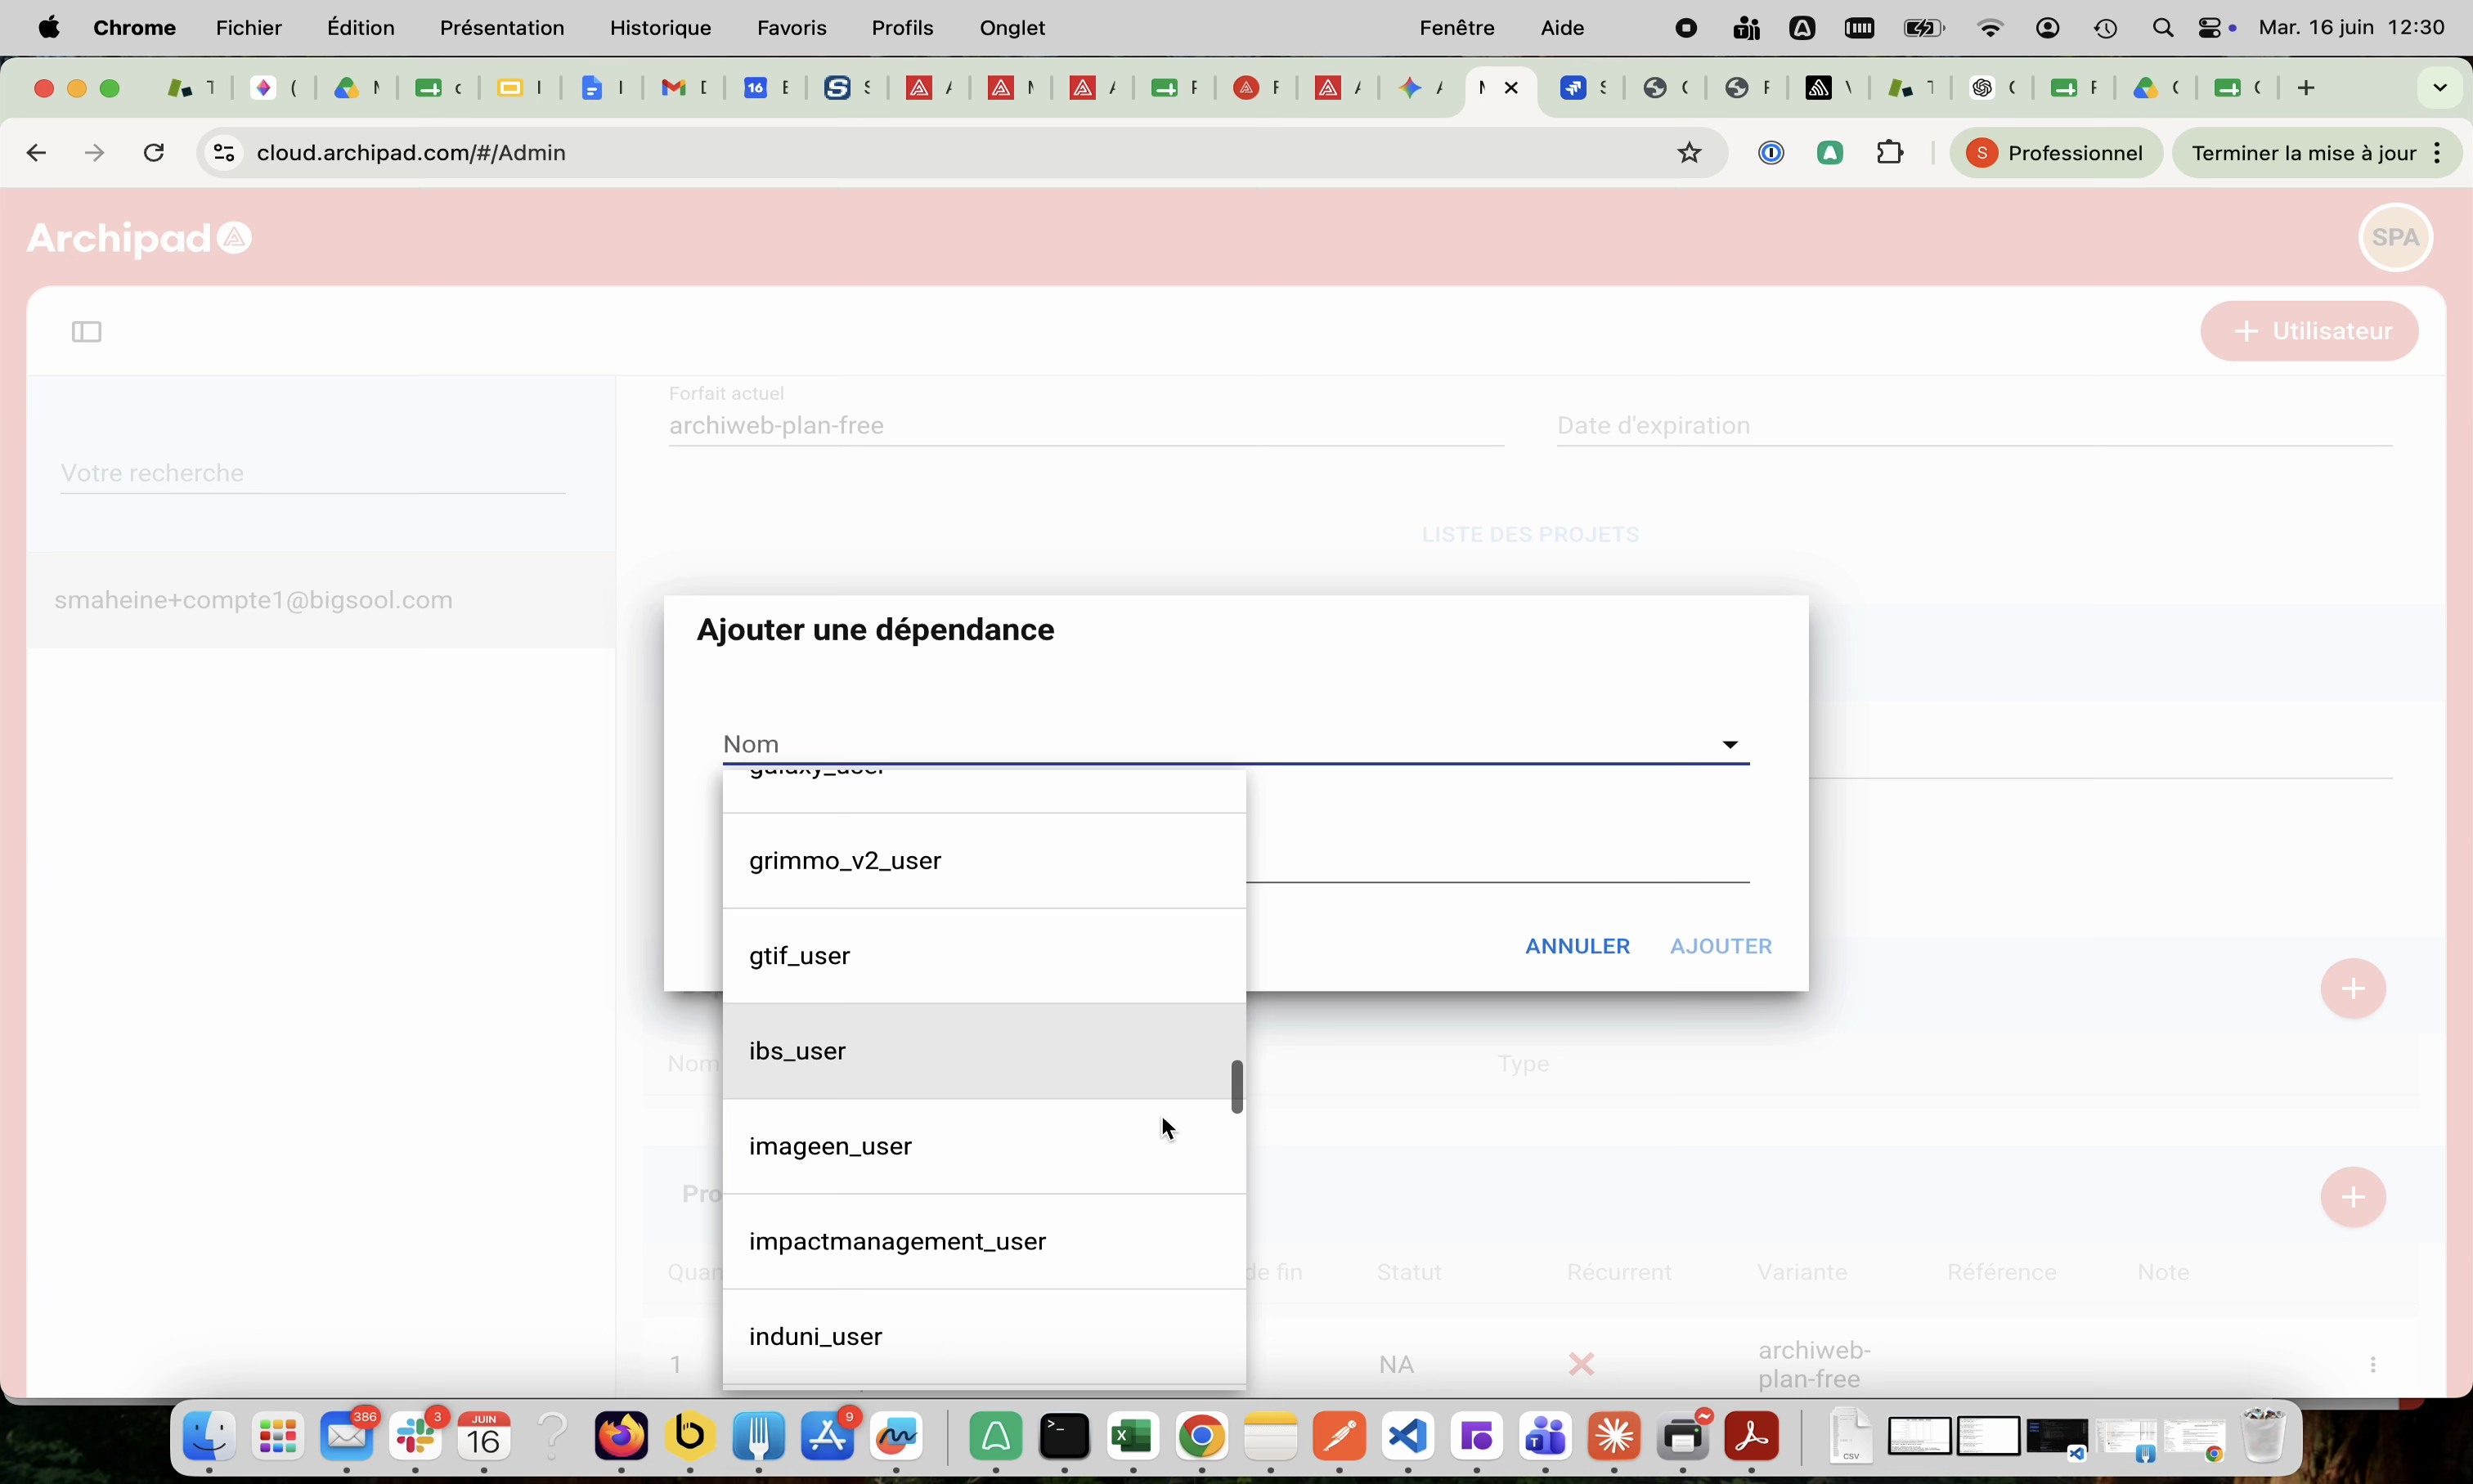Click the SPA user avatar
This screenshot has height=1484, width=2473.
pos(2395,237)
